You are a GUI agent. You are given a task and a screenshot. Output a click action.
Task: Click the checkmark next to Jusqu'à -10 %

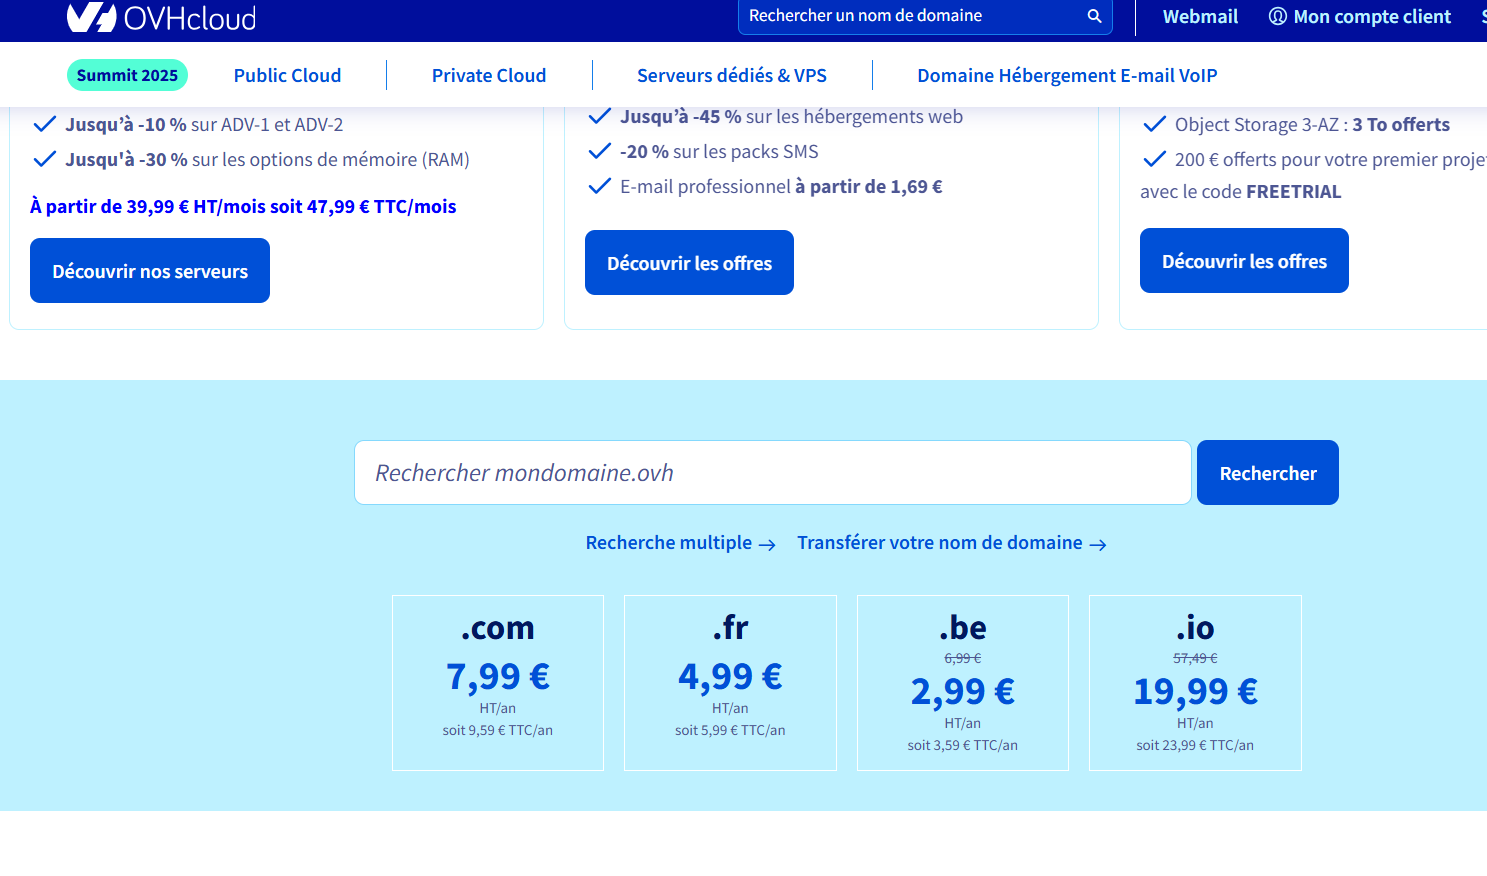coord(45,123)
